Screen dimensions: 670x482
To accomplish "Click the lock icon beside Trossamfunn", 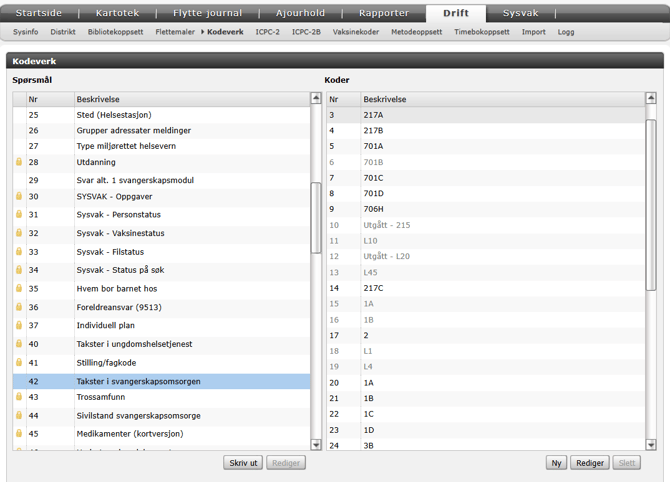I will point(19,397).
